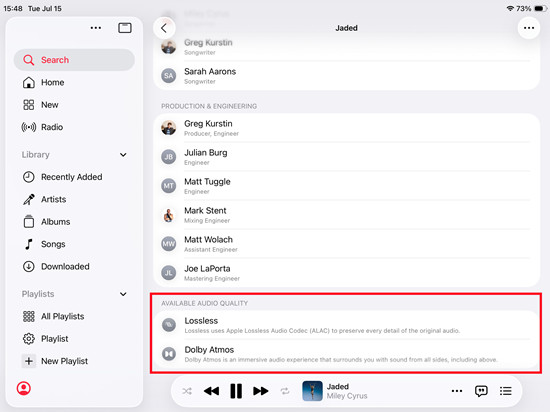Skip to the next track
This screenshot has height=412, width=550.
pyautogui.click(x=261, y=391)
